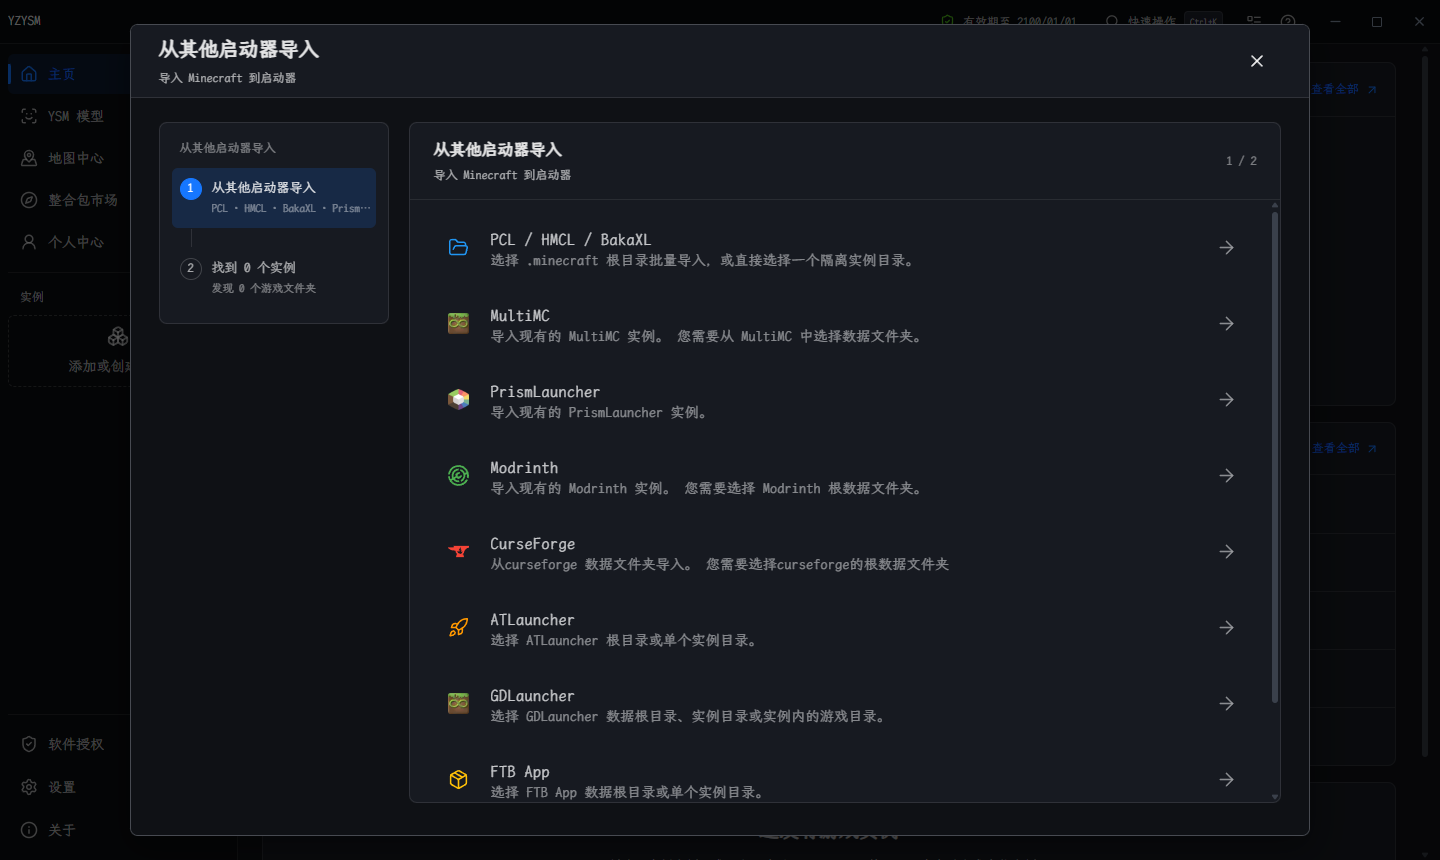The image size is (1440, 860).
Task: Click the upper 查看全部 link
Action: [1344, 89]
